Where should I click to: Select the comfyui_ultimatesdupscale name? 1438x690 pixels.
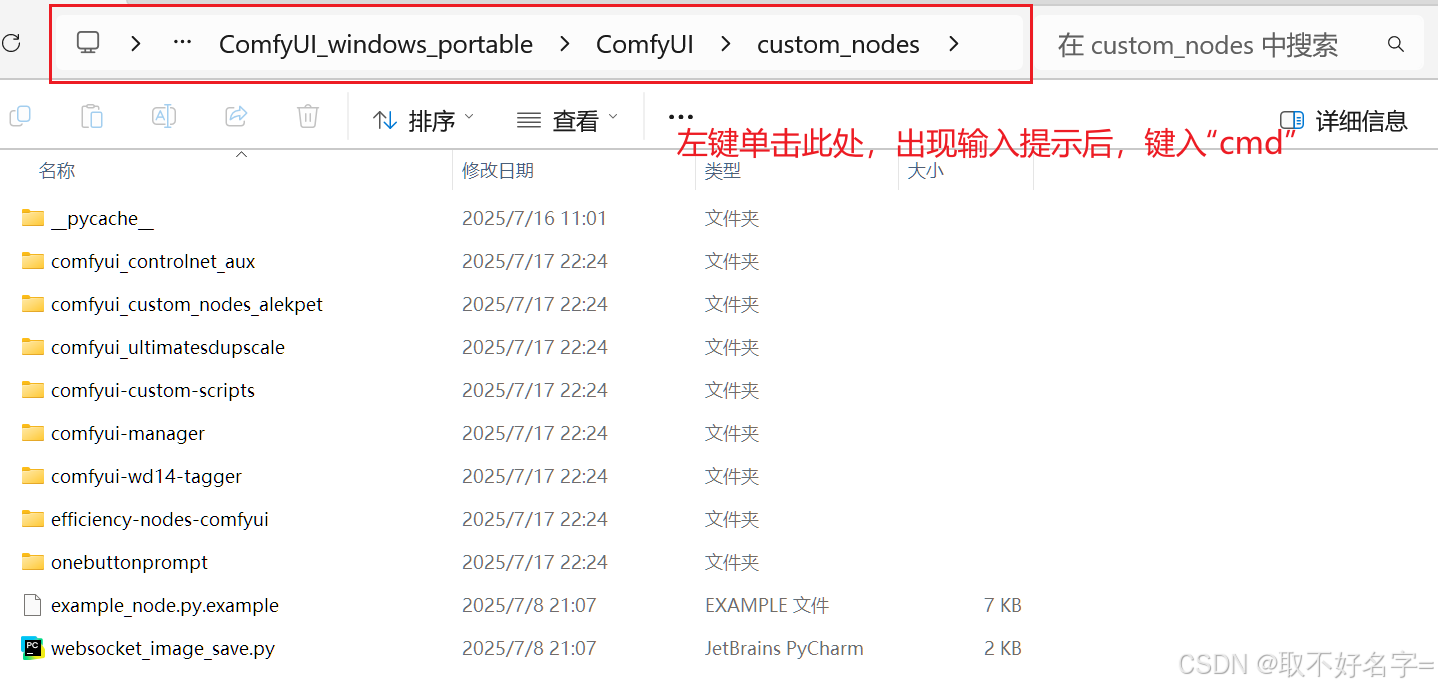168,348
